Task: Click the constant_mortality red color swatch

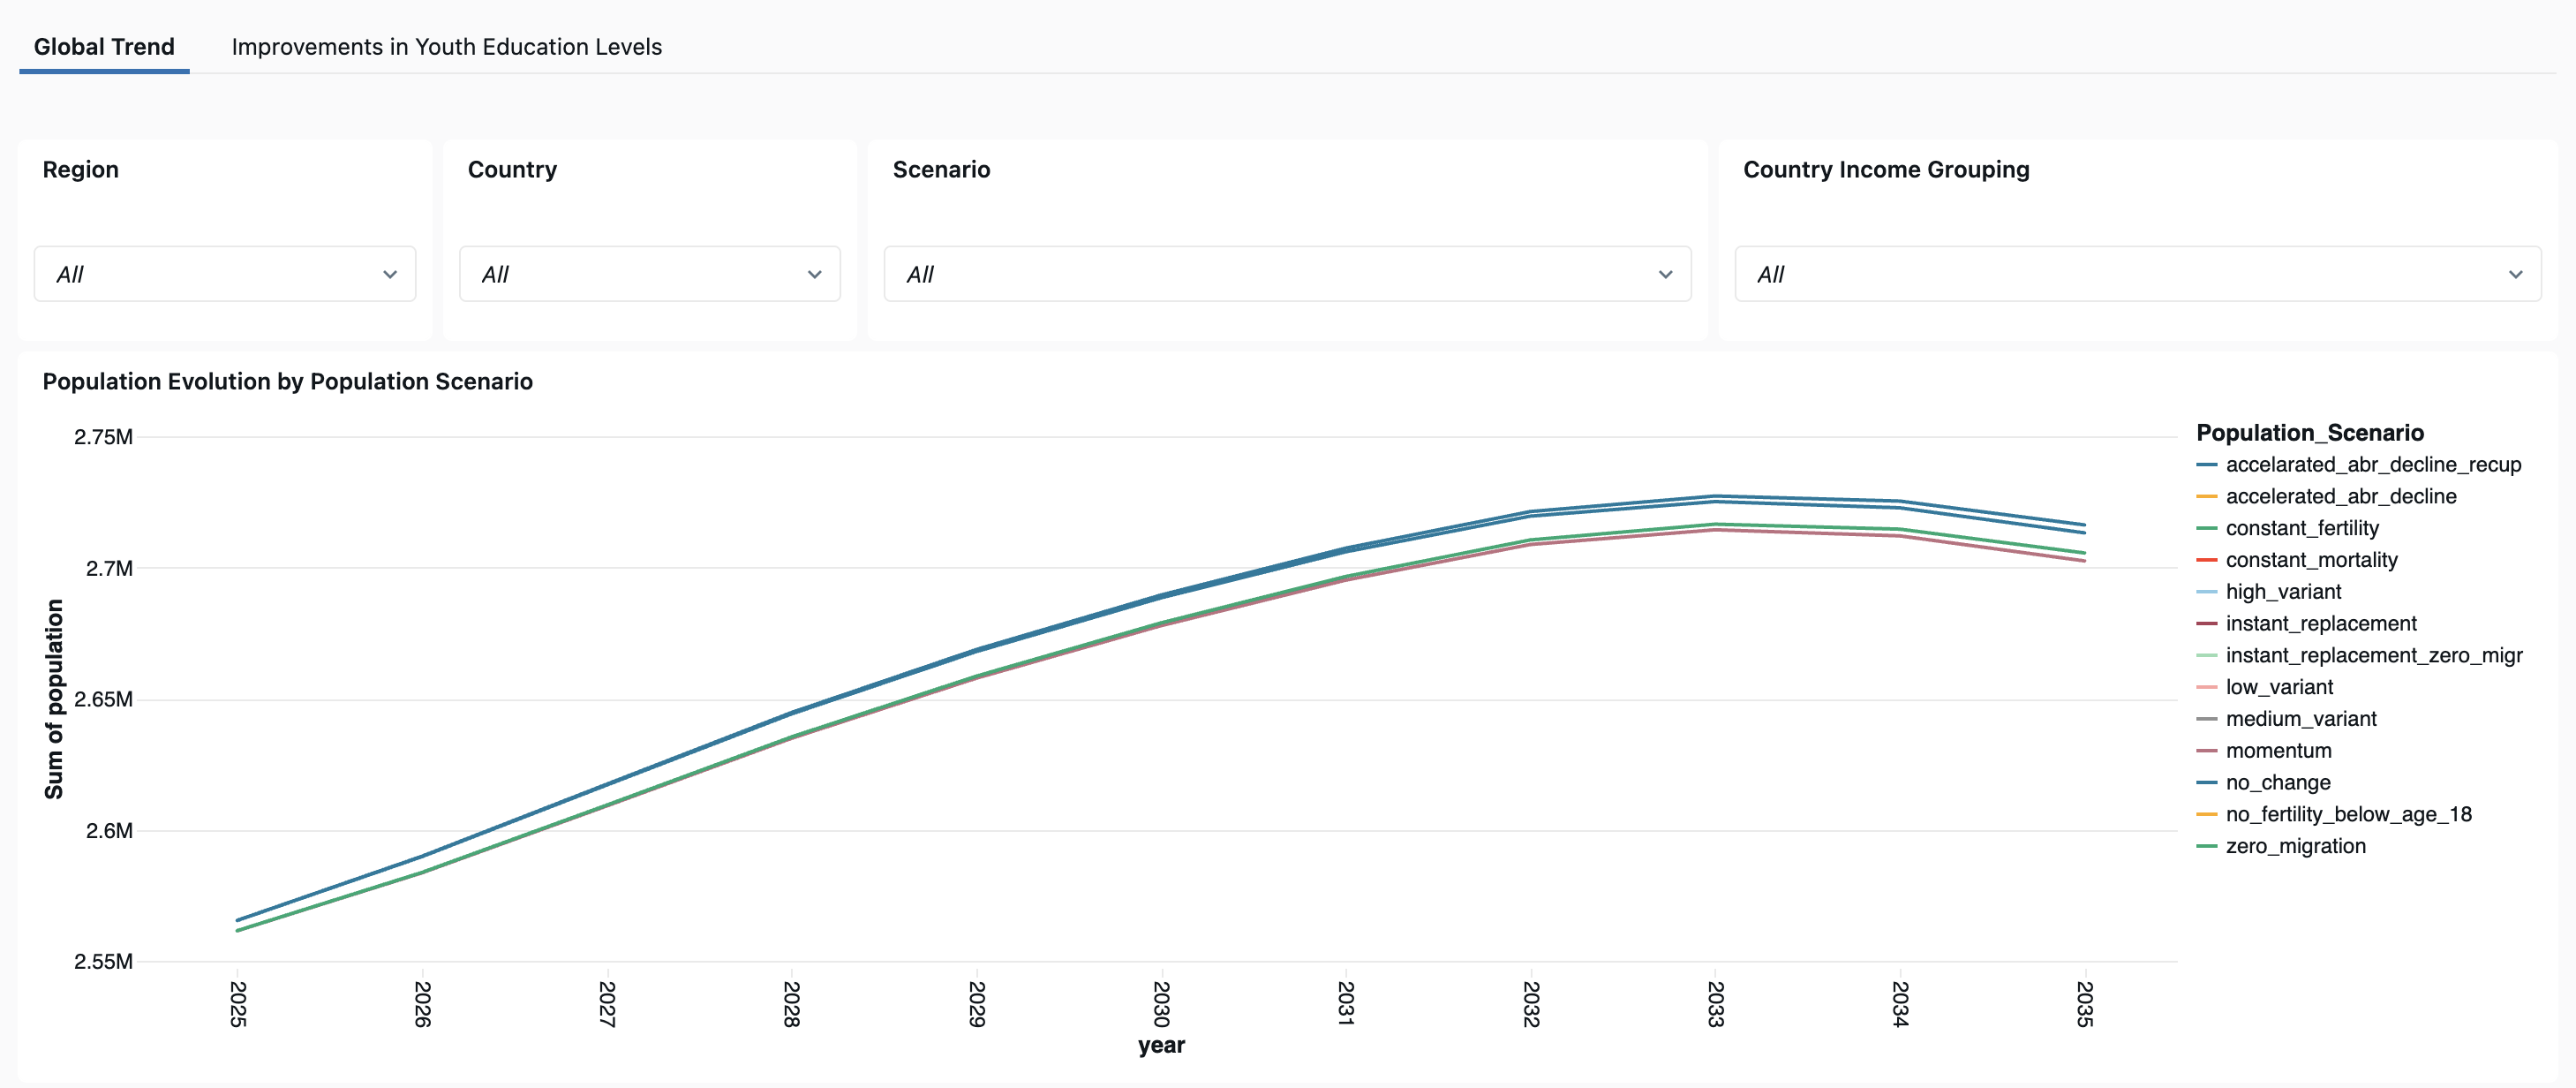Action: [x=2206, y=560]
